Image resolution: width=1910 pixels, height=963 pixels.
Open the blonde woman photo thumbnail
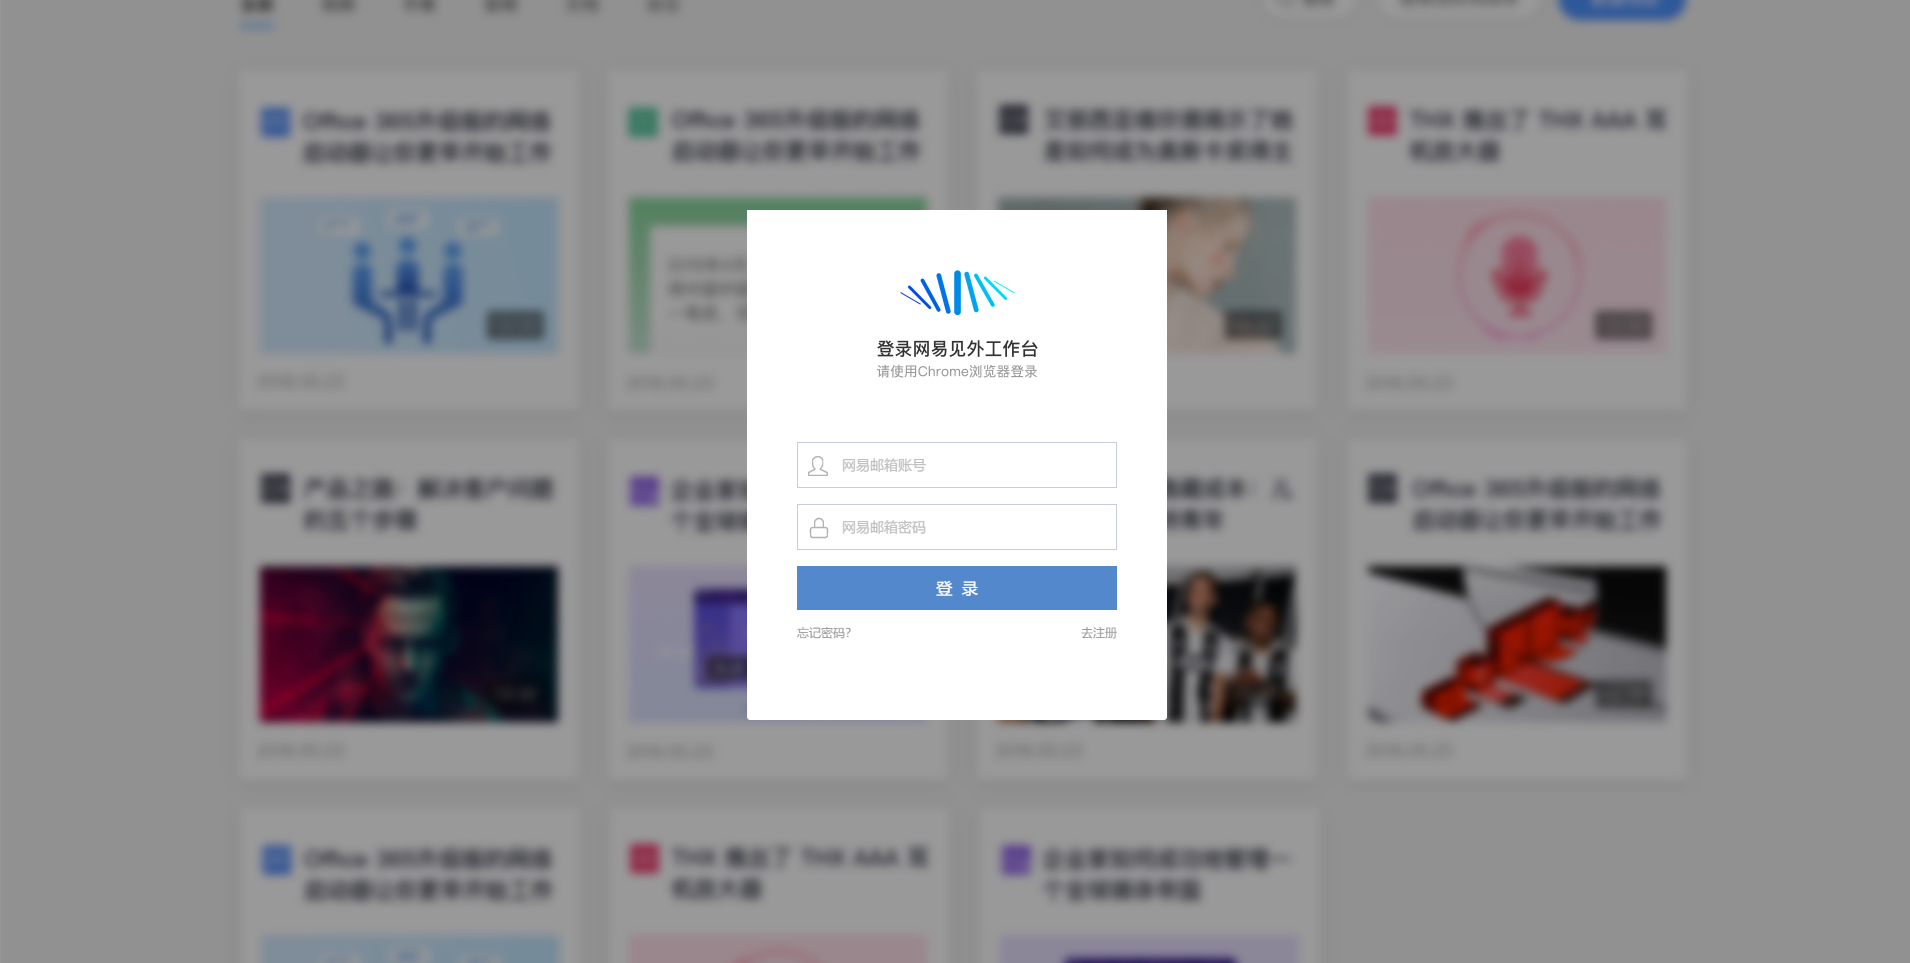coord(1231,276)
